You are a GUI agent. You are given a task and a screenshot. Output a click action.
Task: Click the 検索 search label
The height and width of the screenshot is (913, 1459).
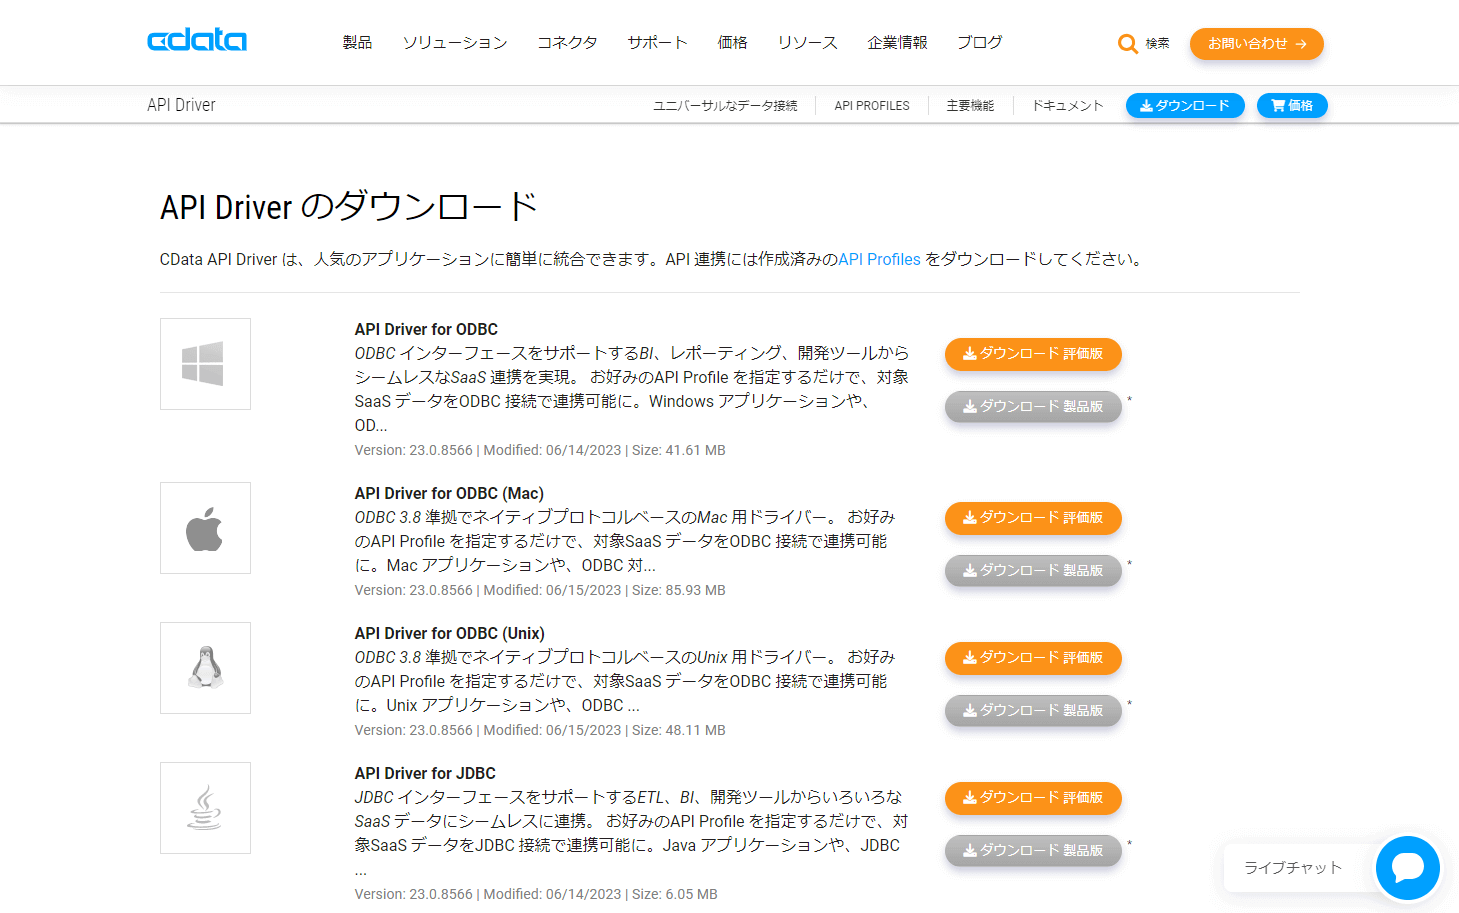pos(1158,44)
